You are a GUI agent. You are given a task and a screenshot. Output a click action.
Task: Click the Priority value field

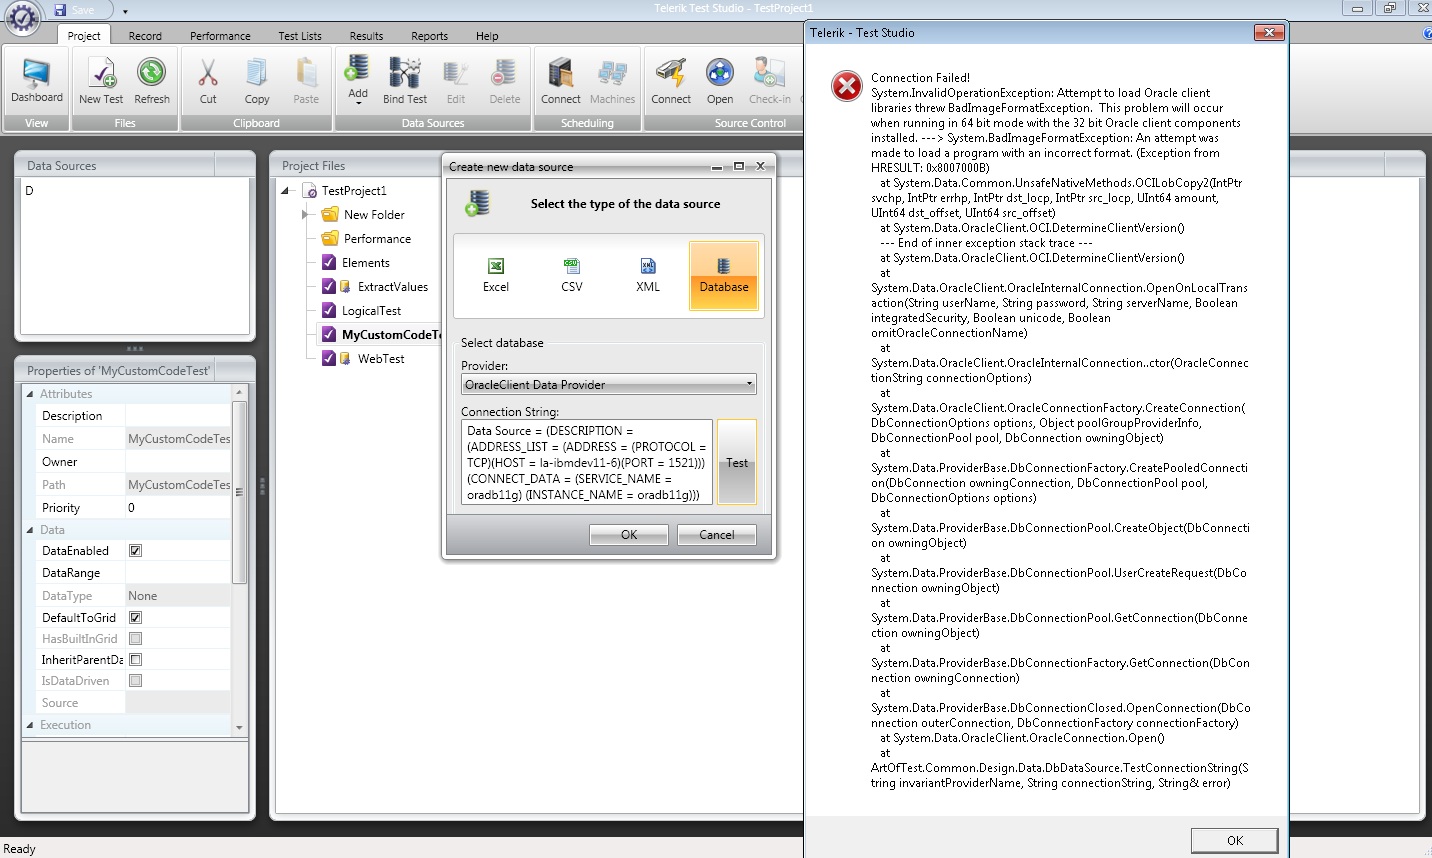tap(178, 507)
